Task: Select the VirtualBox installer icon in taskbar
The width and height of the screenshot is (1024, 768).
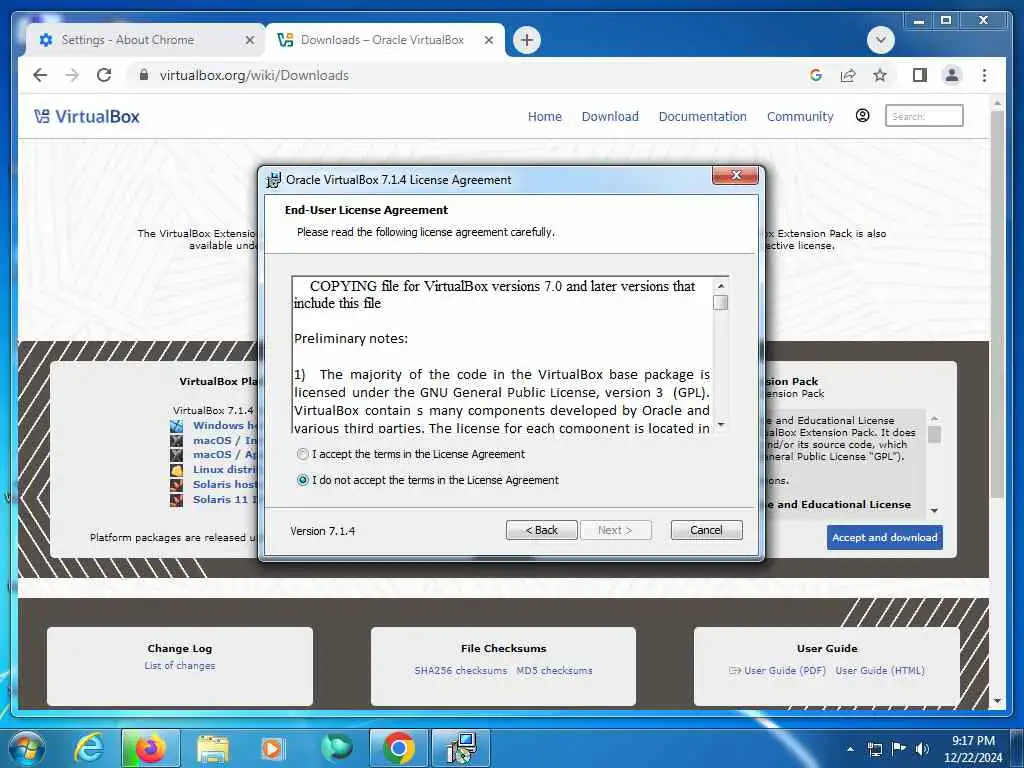Action: tap(461, 748)
